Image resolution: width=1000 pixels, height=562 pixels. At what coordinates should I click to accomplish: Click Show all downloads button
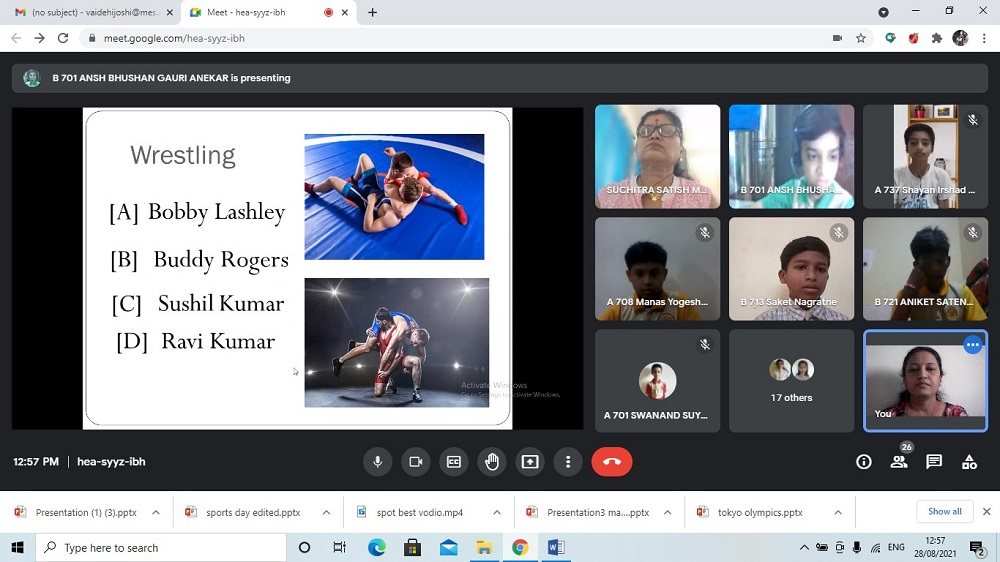944,512
